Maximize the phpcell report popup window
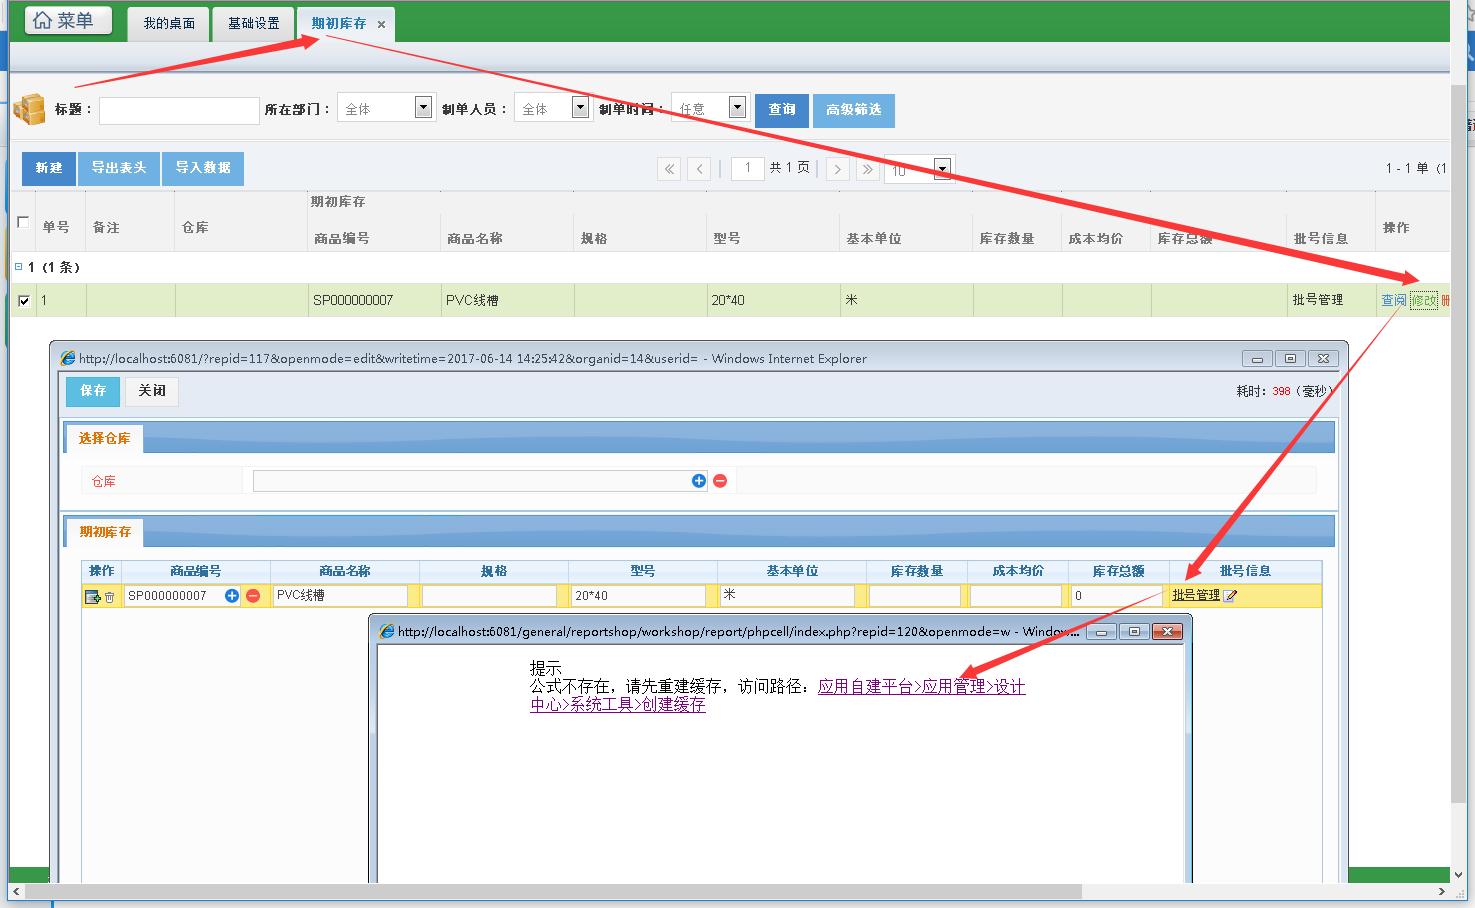Viewport: 1475px width, 908px height. (1134, 631)
